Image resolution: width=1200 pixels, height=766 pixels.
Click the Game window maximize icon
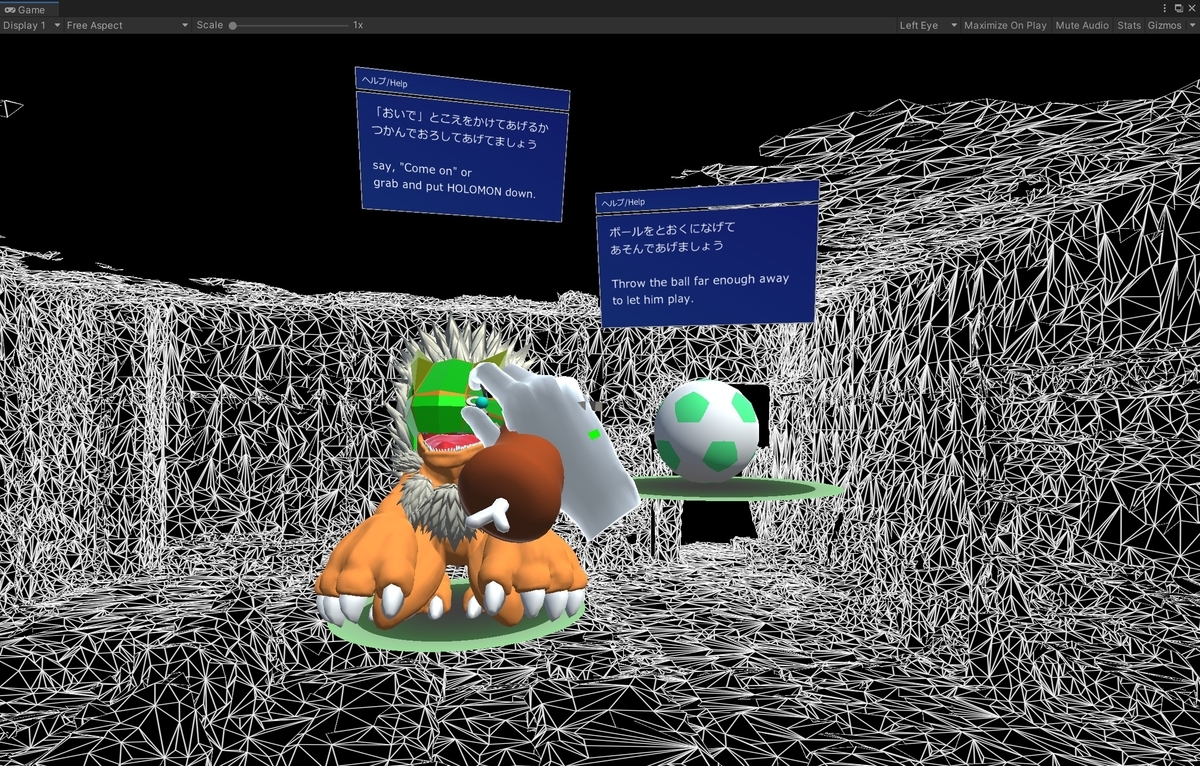(x=1179, y=8)
